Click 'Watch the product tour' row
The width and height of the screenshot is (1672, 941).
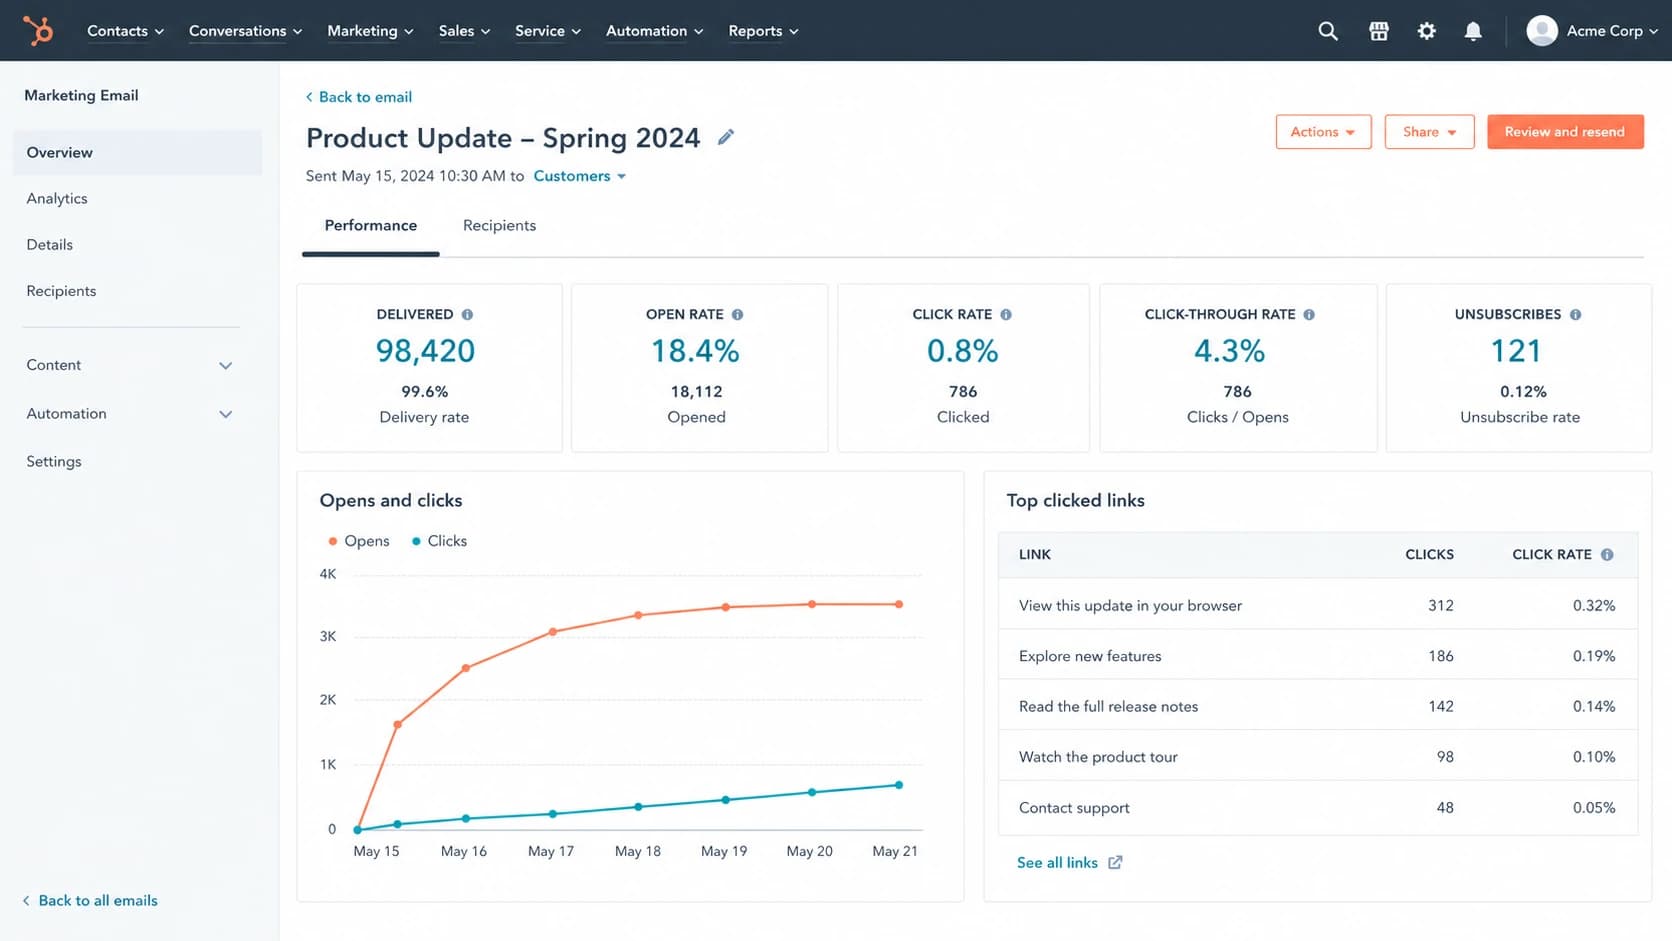pos(1318,757)
